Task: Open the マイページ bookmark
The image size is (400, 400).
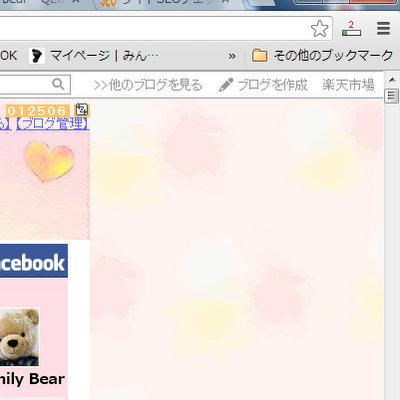Action: [x=94, y=55]
